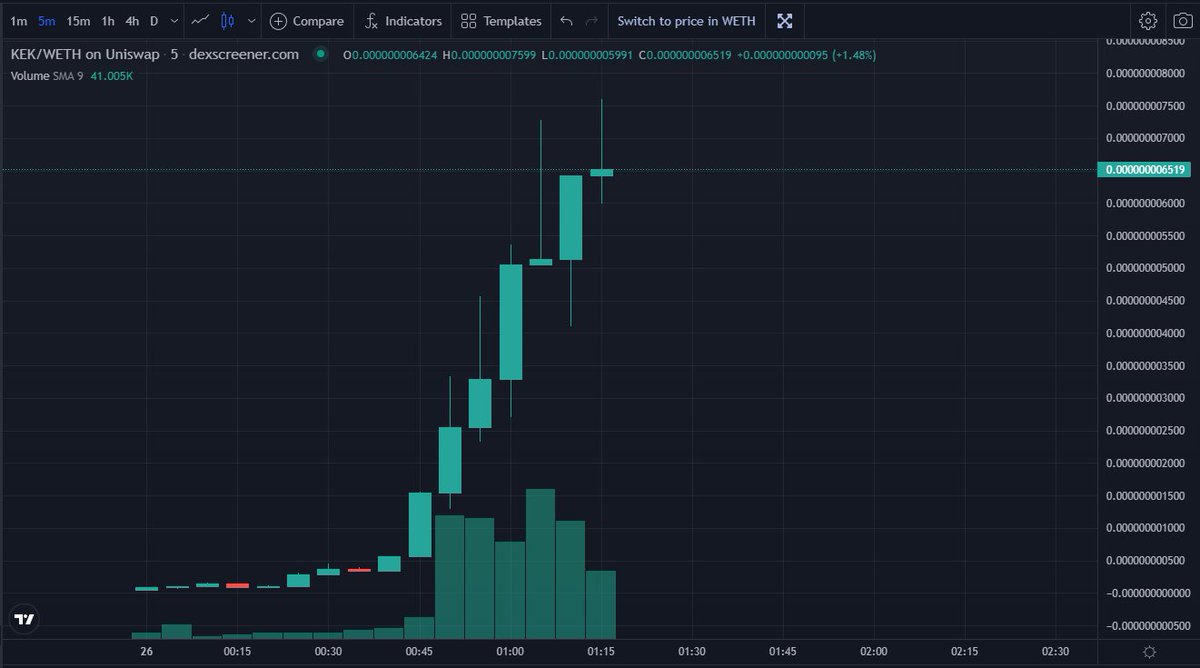Image resolution: width=1200 pixels, height=668 pixels.
Task: Select the D daily timeframe
Action: coord(154,21)
